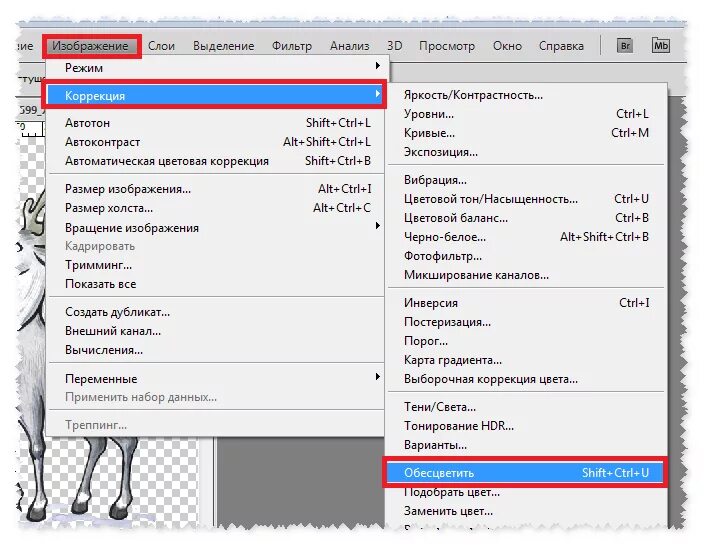
Task: Open Карта градиента adjustment
Action: click(x=526, y=360)
